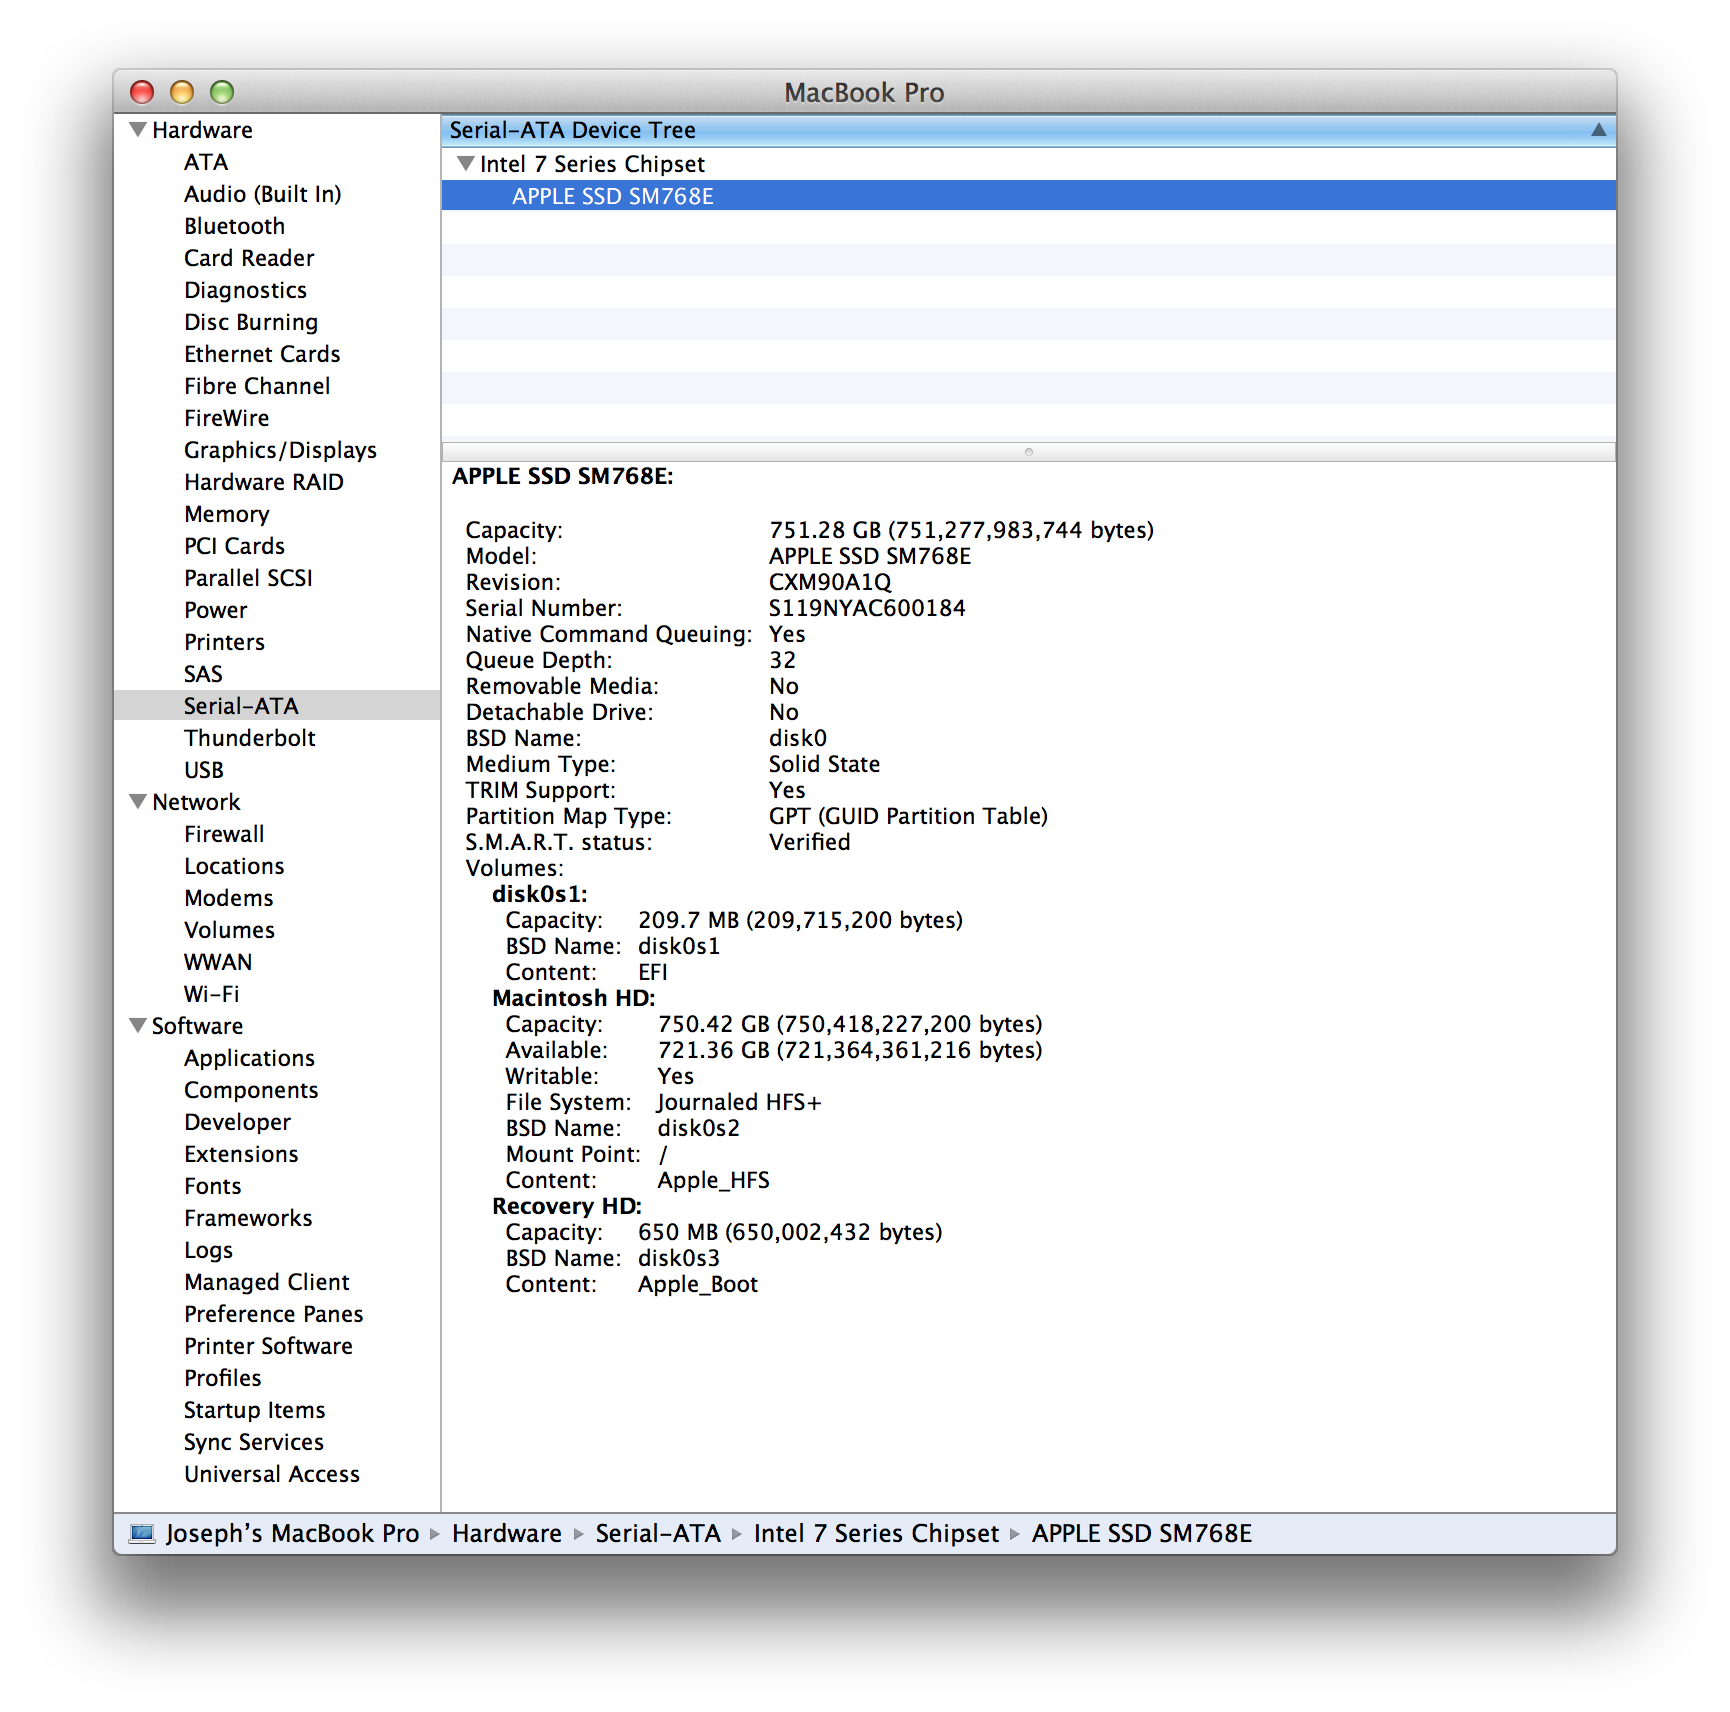Select Fonts under Software
Screen dimensions: 1730x1712
[213, 1186]
